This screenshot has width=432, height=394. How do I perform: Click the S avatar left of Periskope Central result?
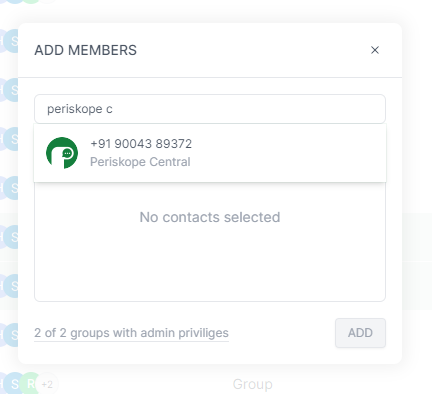tap(12, 139)
